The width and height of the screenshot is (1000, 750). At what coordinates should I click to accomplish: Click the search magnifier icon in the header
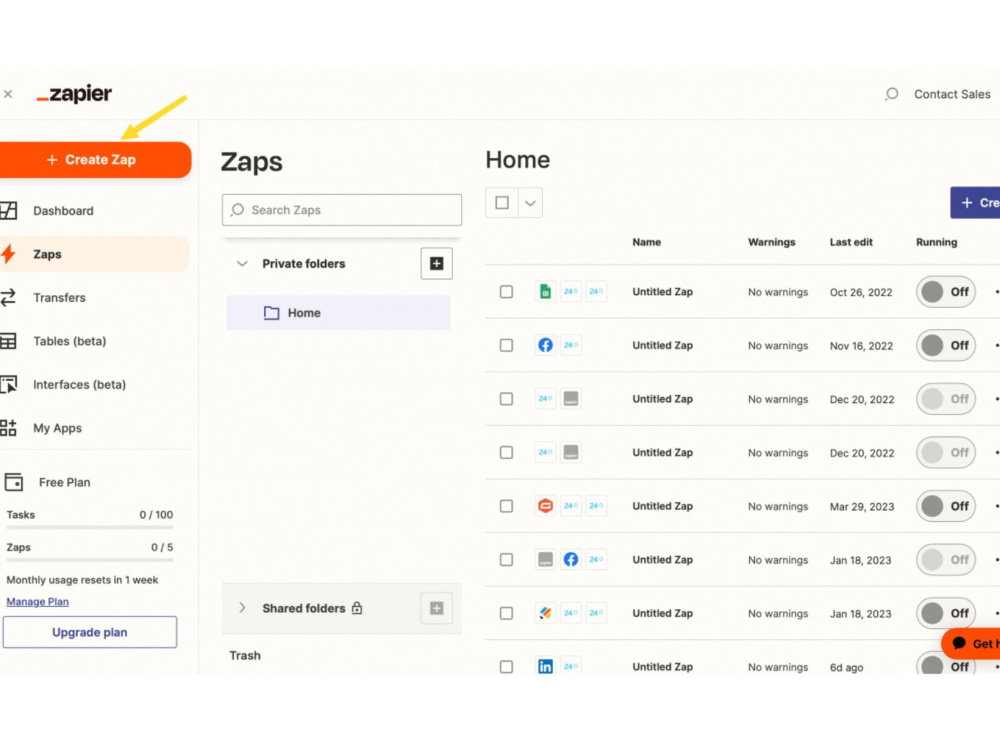click(891, 94)
